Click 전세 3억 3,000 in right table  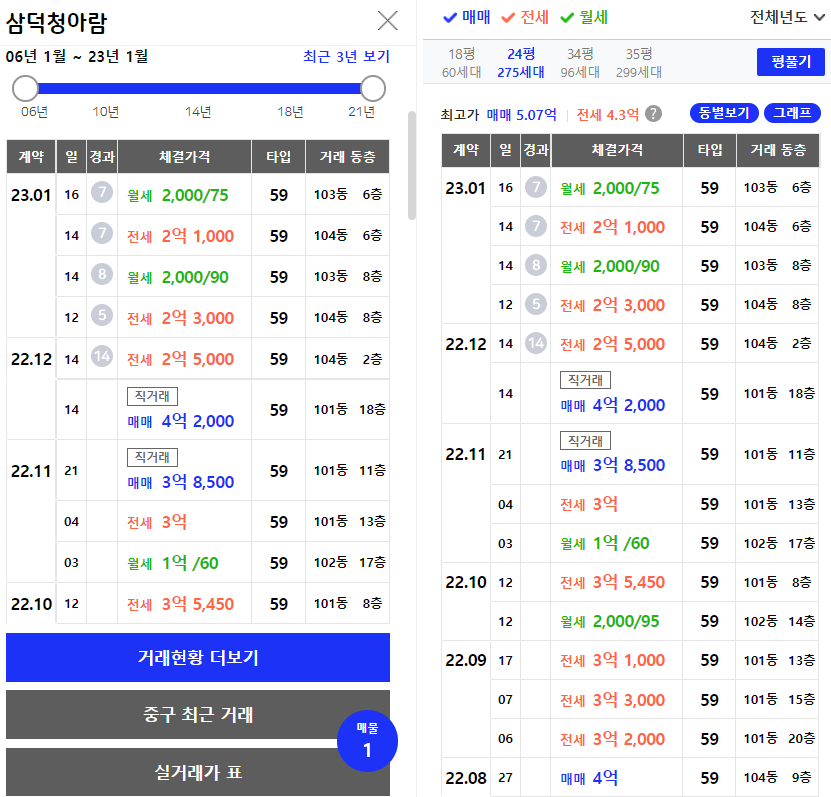coord(612,700)
